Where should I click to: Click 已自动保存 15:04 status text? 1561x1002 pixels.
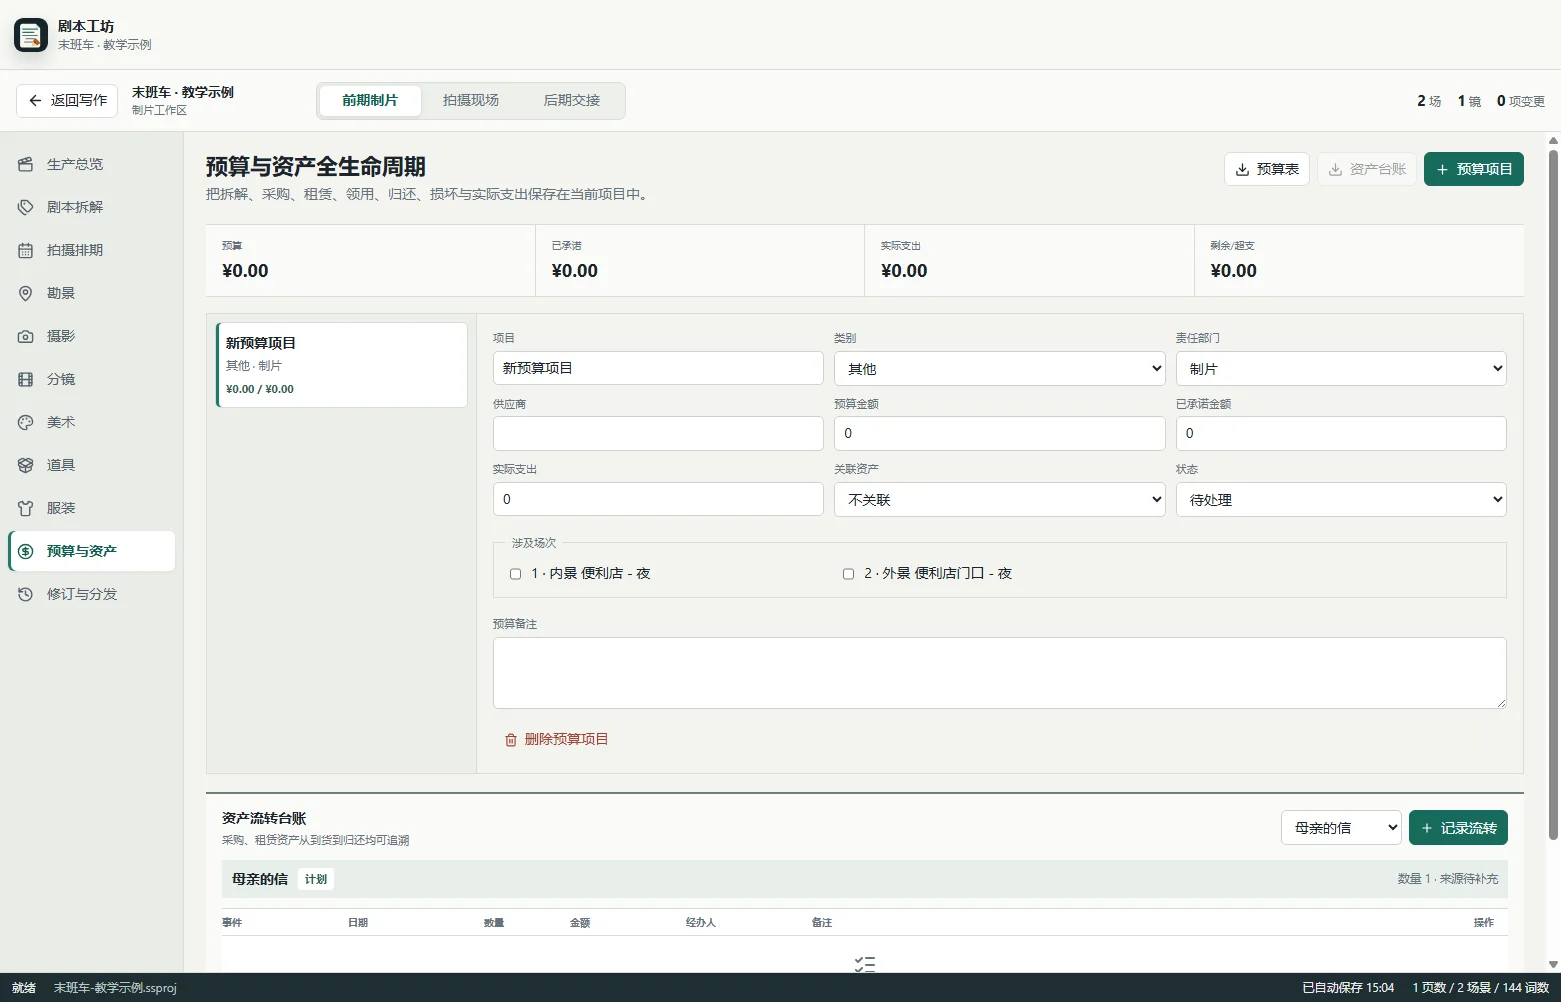pos(1348,988)
